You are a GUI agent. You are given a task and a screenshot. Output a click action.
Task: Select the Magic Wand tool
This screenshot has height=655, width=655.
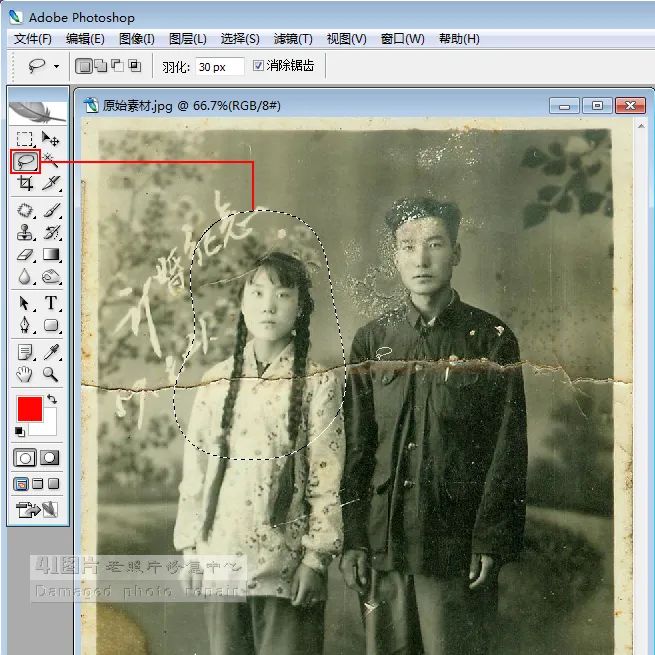click(51, 160)
